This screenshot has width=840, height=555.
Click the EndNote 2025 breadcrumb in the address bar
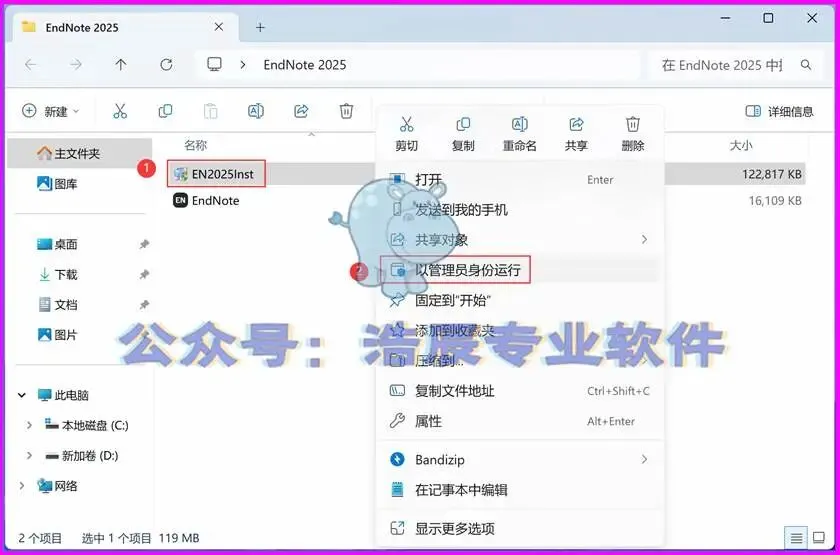tap(305, 65)
